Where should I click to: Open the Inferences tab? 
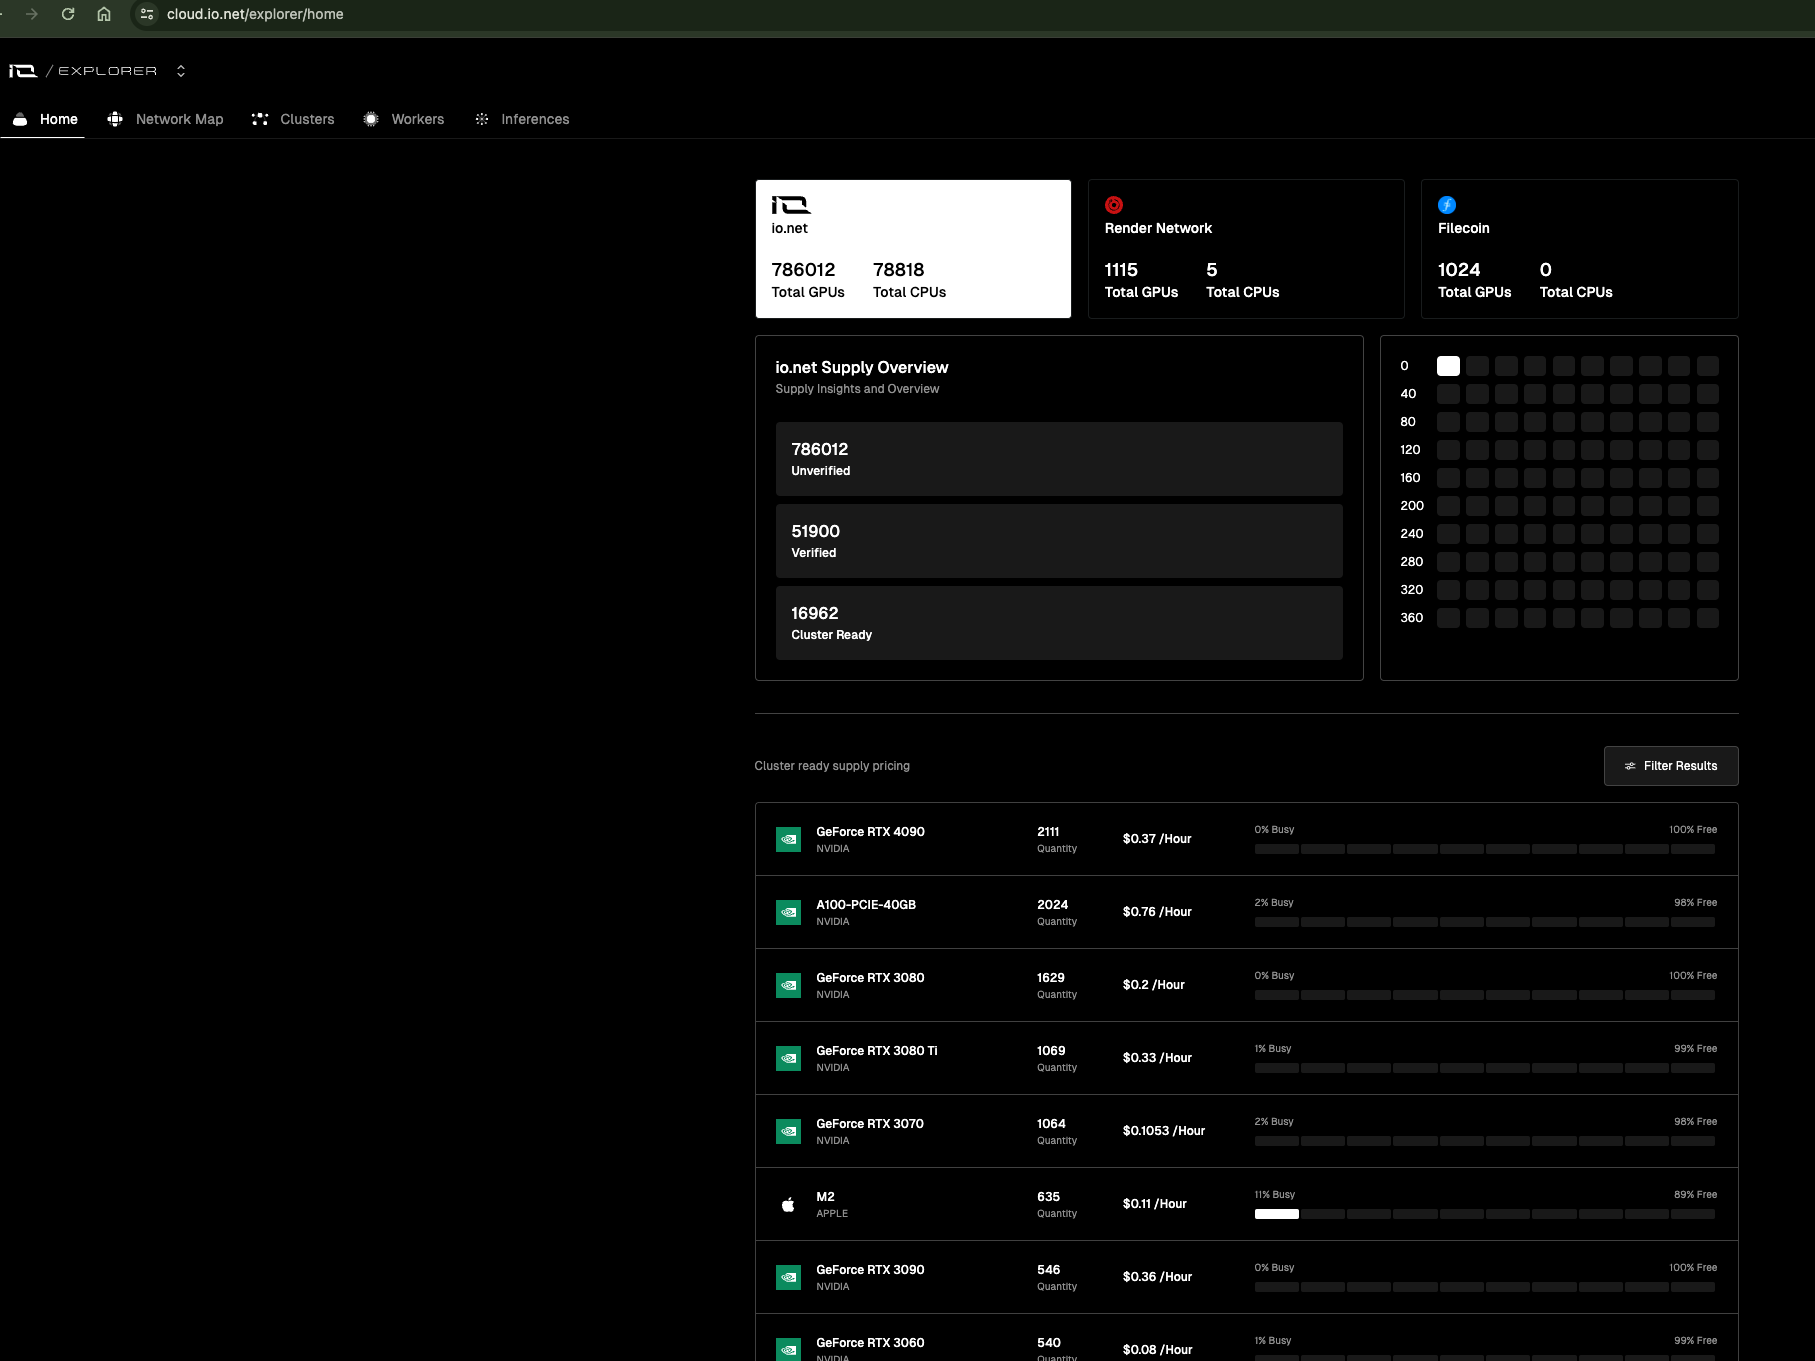click(x=522, y=119)
